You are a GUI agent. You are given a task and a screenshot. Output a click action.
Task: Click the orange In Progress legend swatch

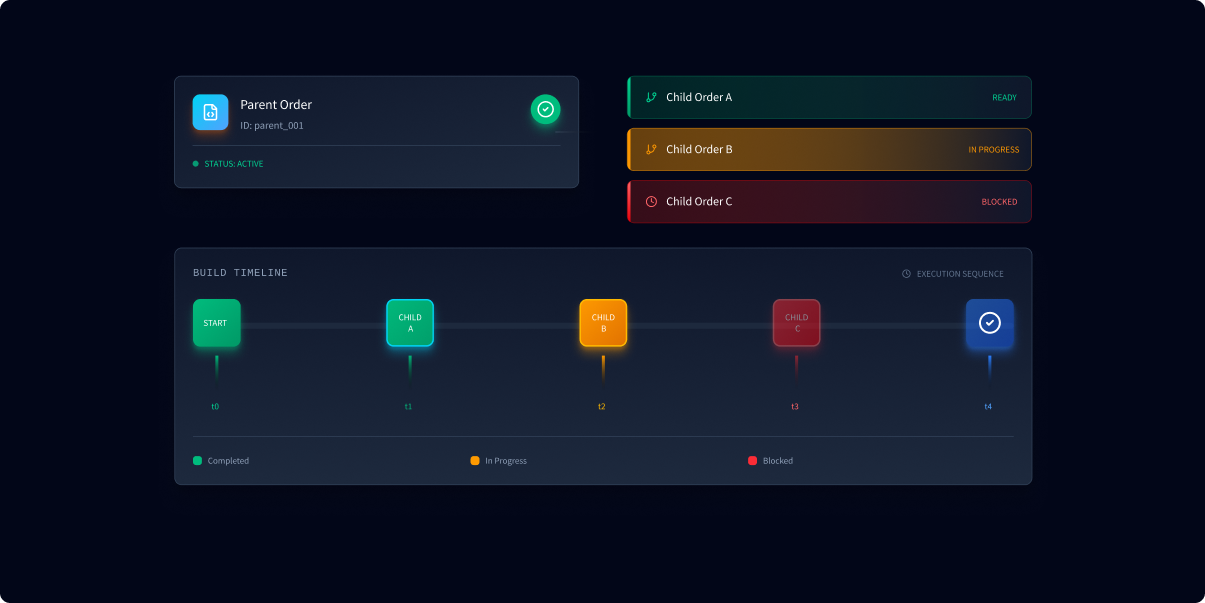(475, 461)
